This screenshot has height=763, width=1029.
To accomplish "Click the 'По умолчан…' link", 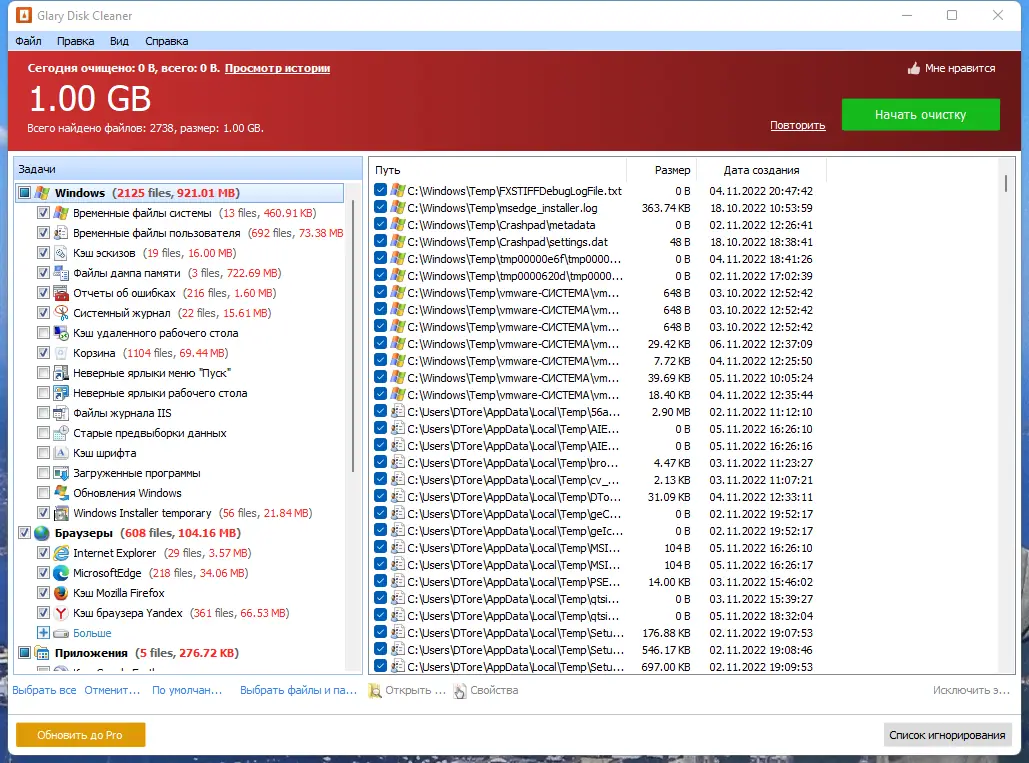I will click(187, 690).
